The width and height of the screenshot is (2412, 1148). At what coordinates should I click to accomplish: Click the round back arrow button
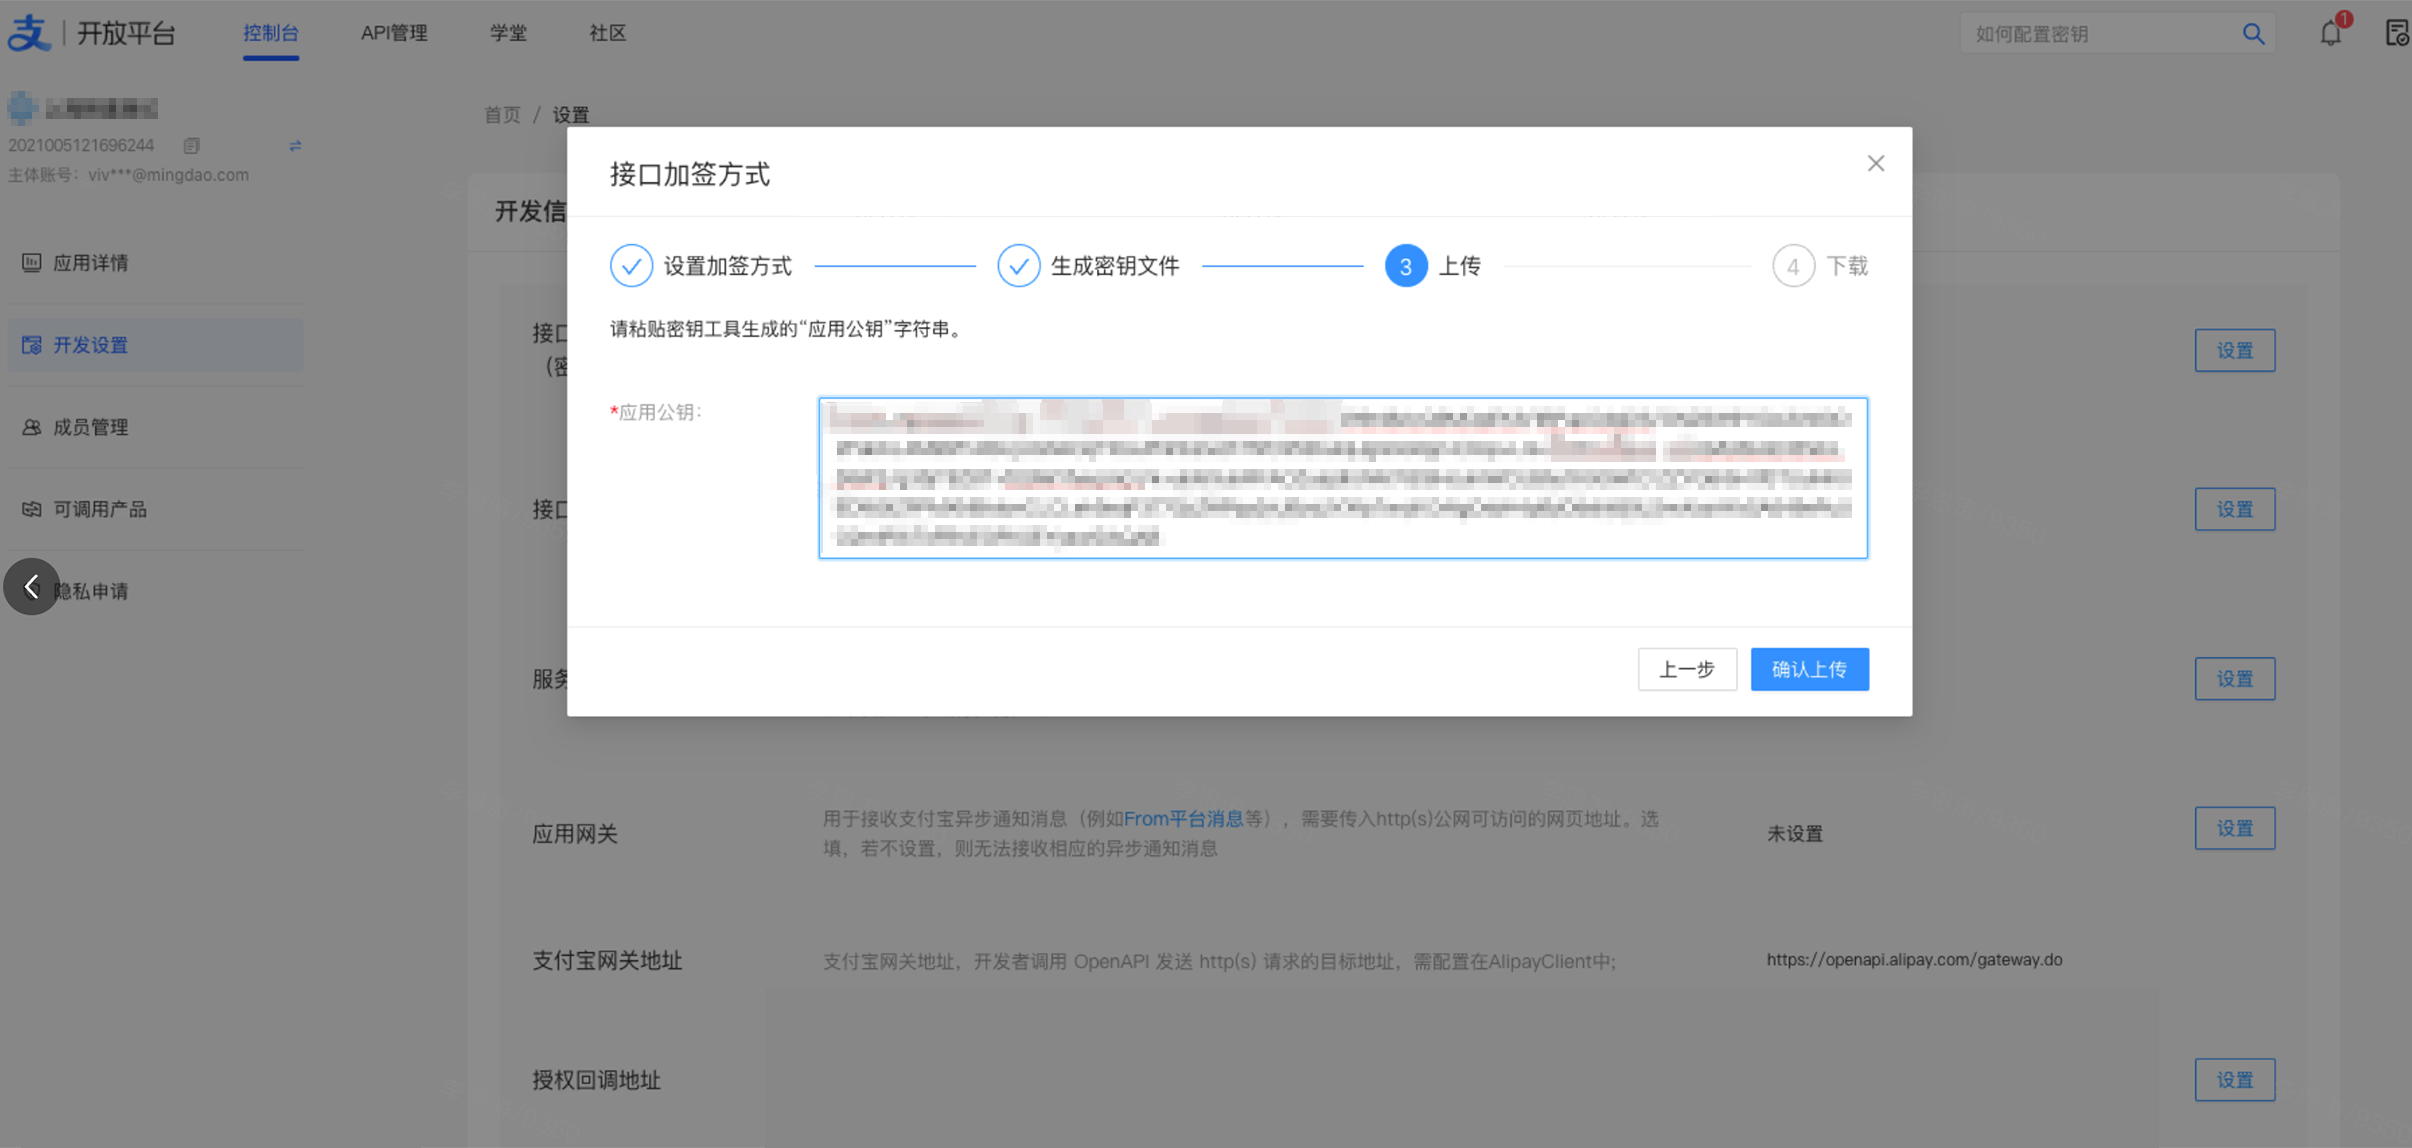click(x=32, y=587)
